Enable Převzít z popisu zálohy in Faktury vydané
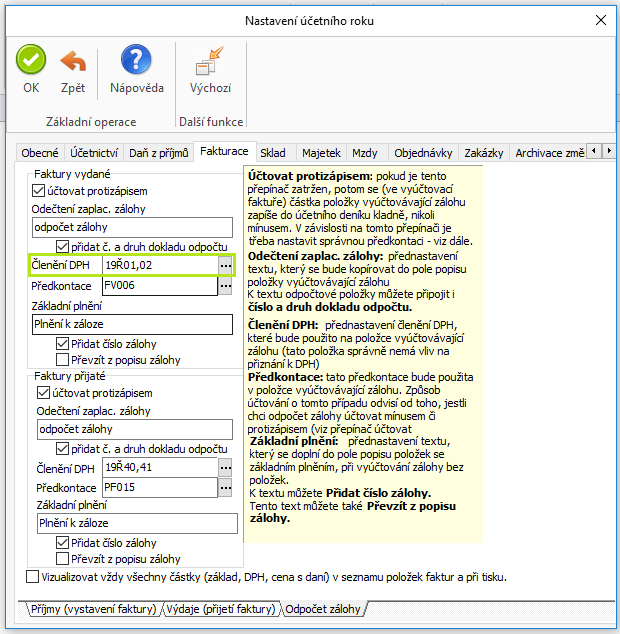Image resolution: width=620 pixels, height=634 pixels. [x=62, y=359]
